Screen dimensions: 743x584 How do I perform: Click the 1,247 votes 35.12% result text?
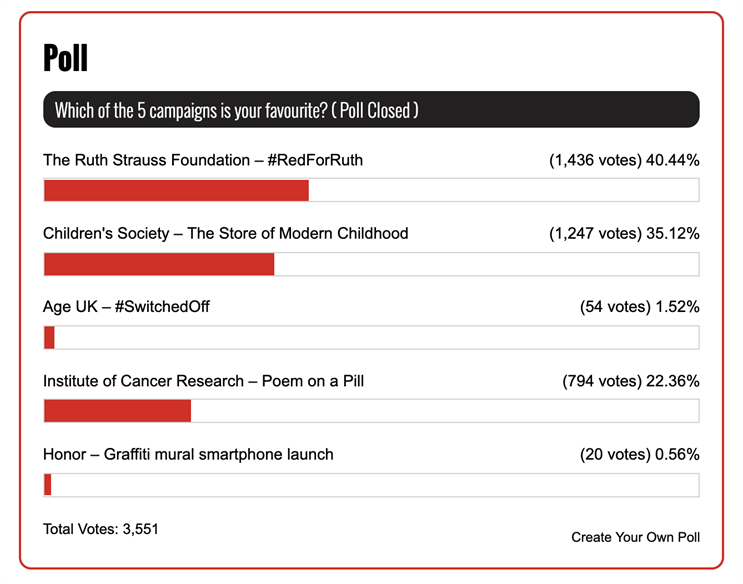[624, 233]
